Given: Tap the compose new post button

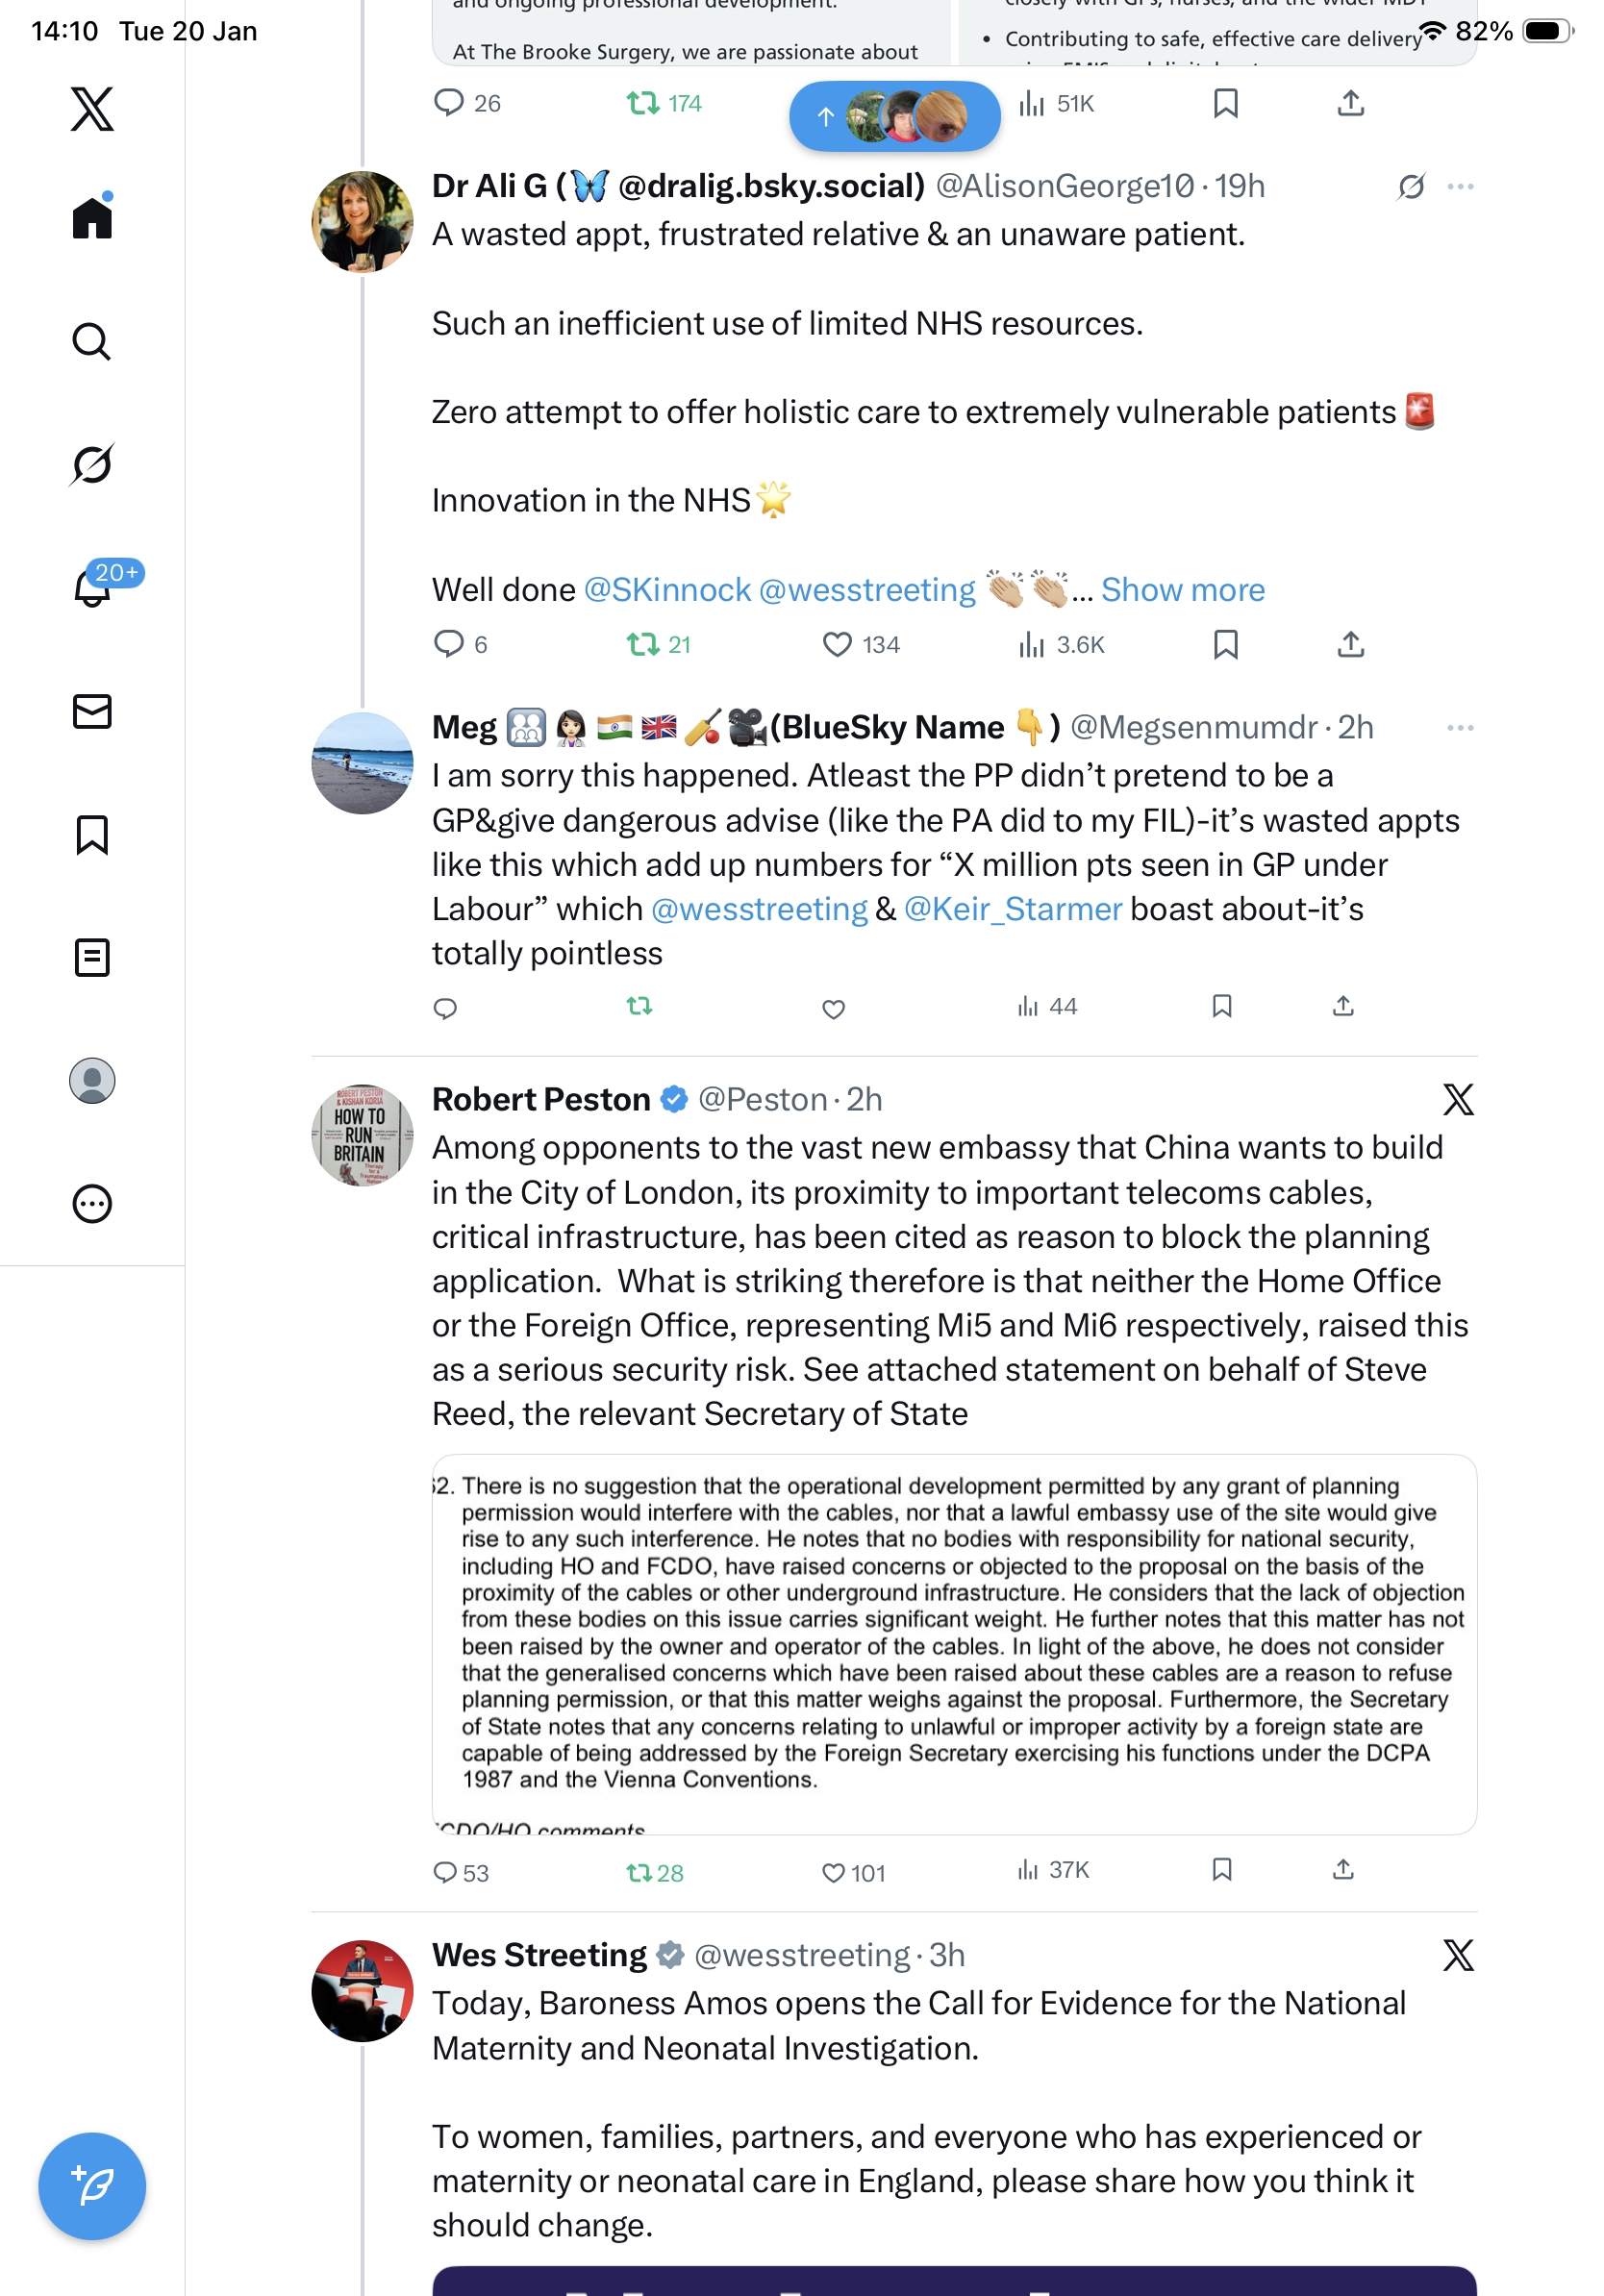Looking at the screenshot, I should point(92,2185).
